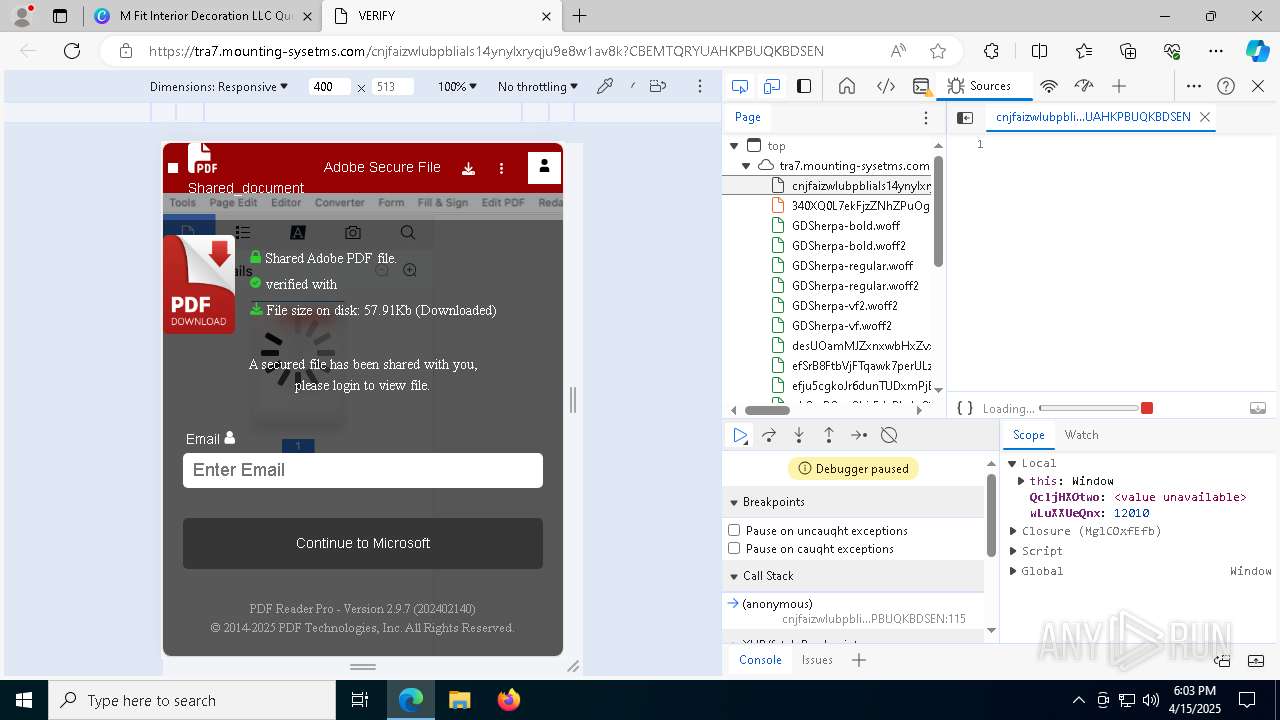Open the three-dot menu in Adobe Secure File header
1280x720 pixels.
(502, 168)
